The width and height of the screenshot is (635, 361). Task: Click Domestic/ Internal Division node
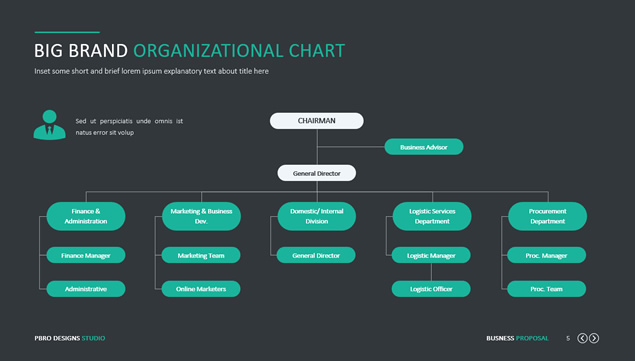tap(317, 216)
